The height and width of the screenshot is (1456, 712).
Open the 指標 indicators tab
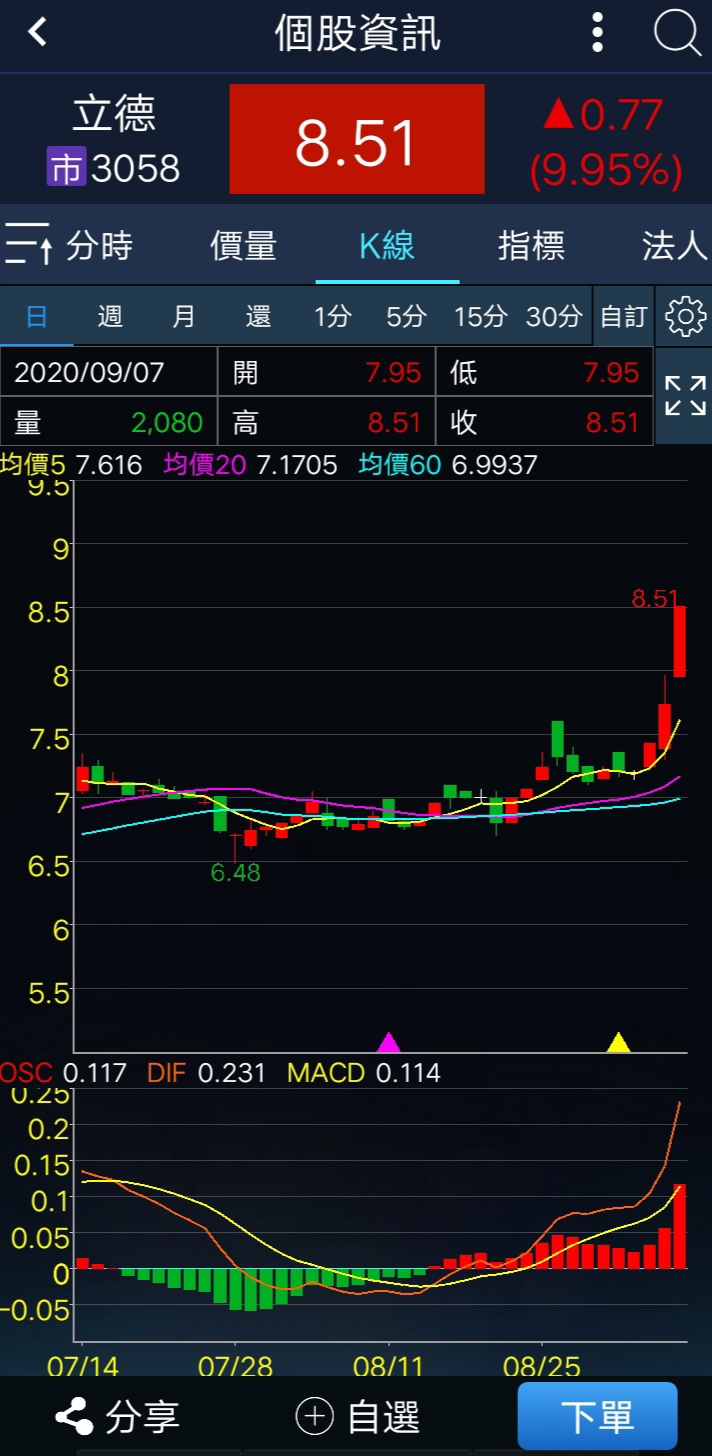tap(531, 245)
